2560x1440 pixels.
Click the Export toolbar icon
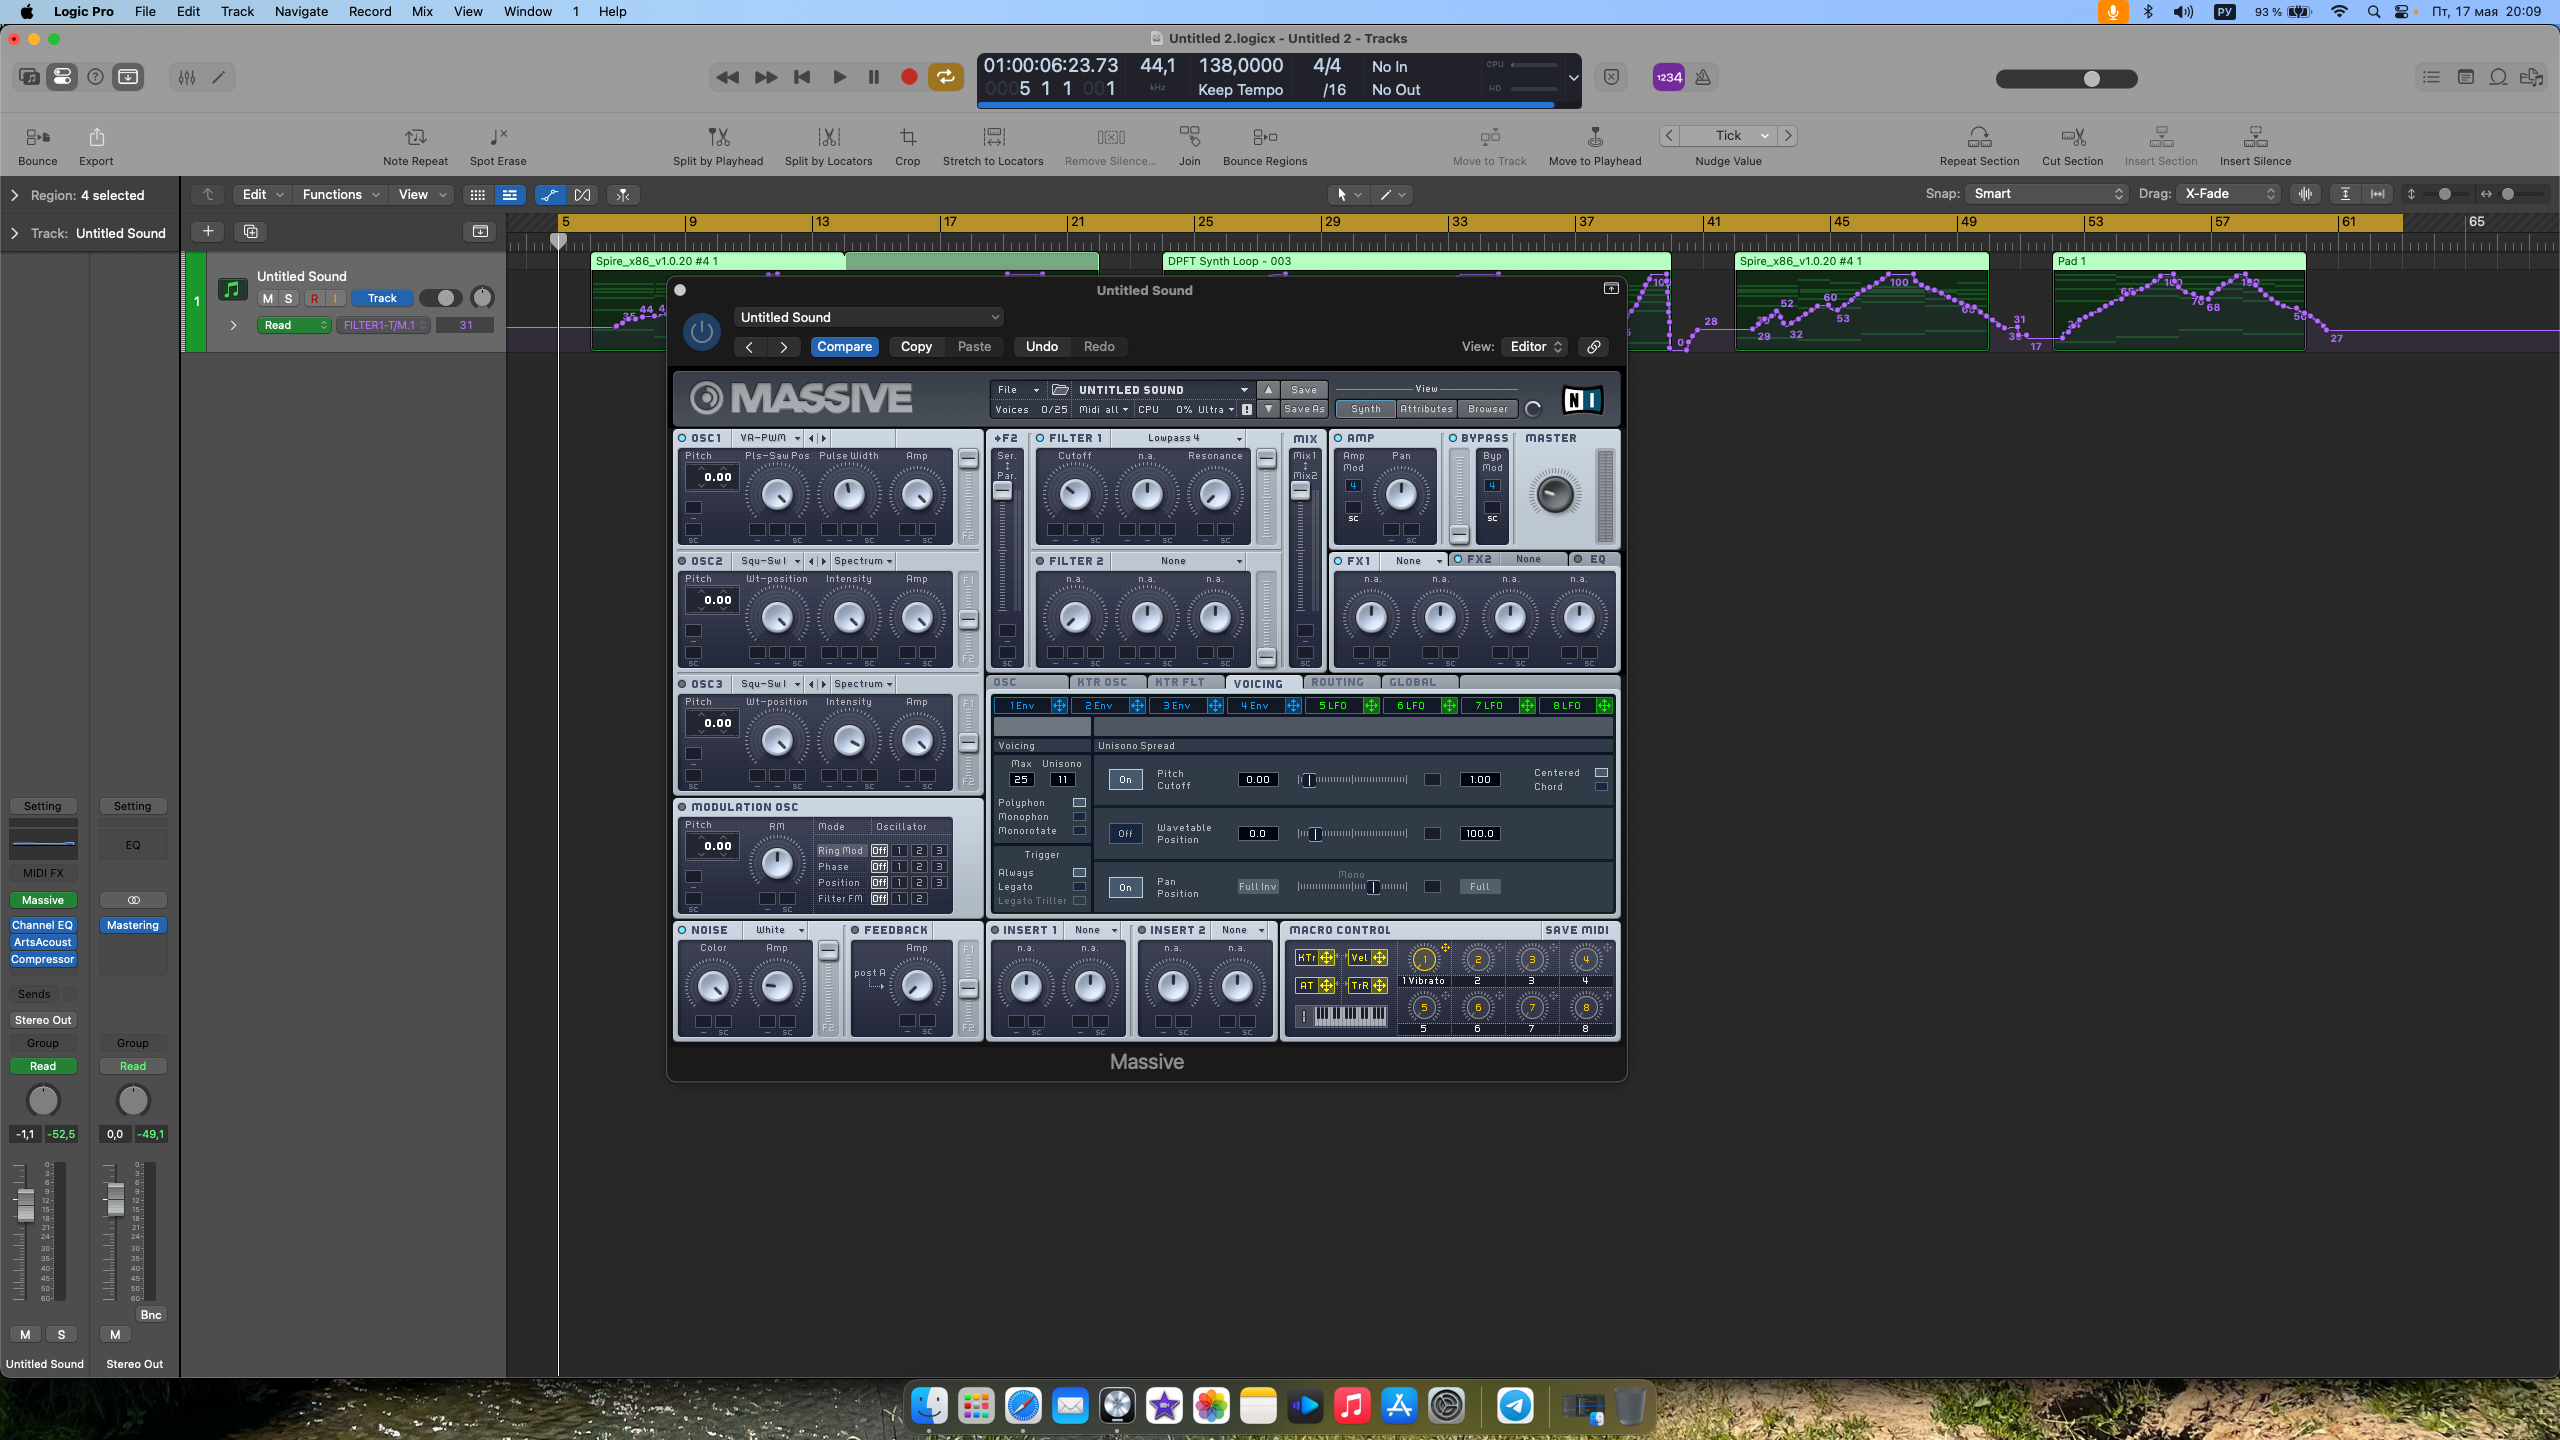(96, 137)
